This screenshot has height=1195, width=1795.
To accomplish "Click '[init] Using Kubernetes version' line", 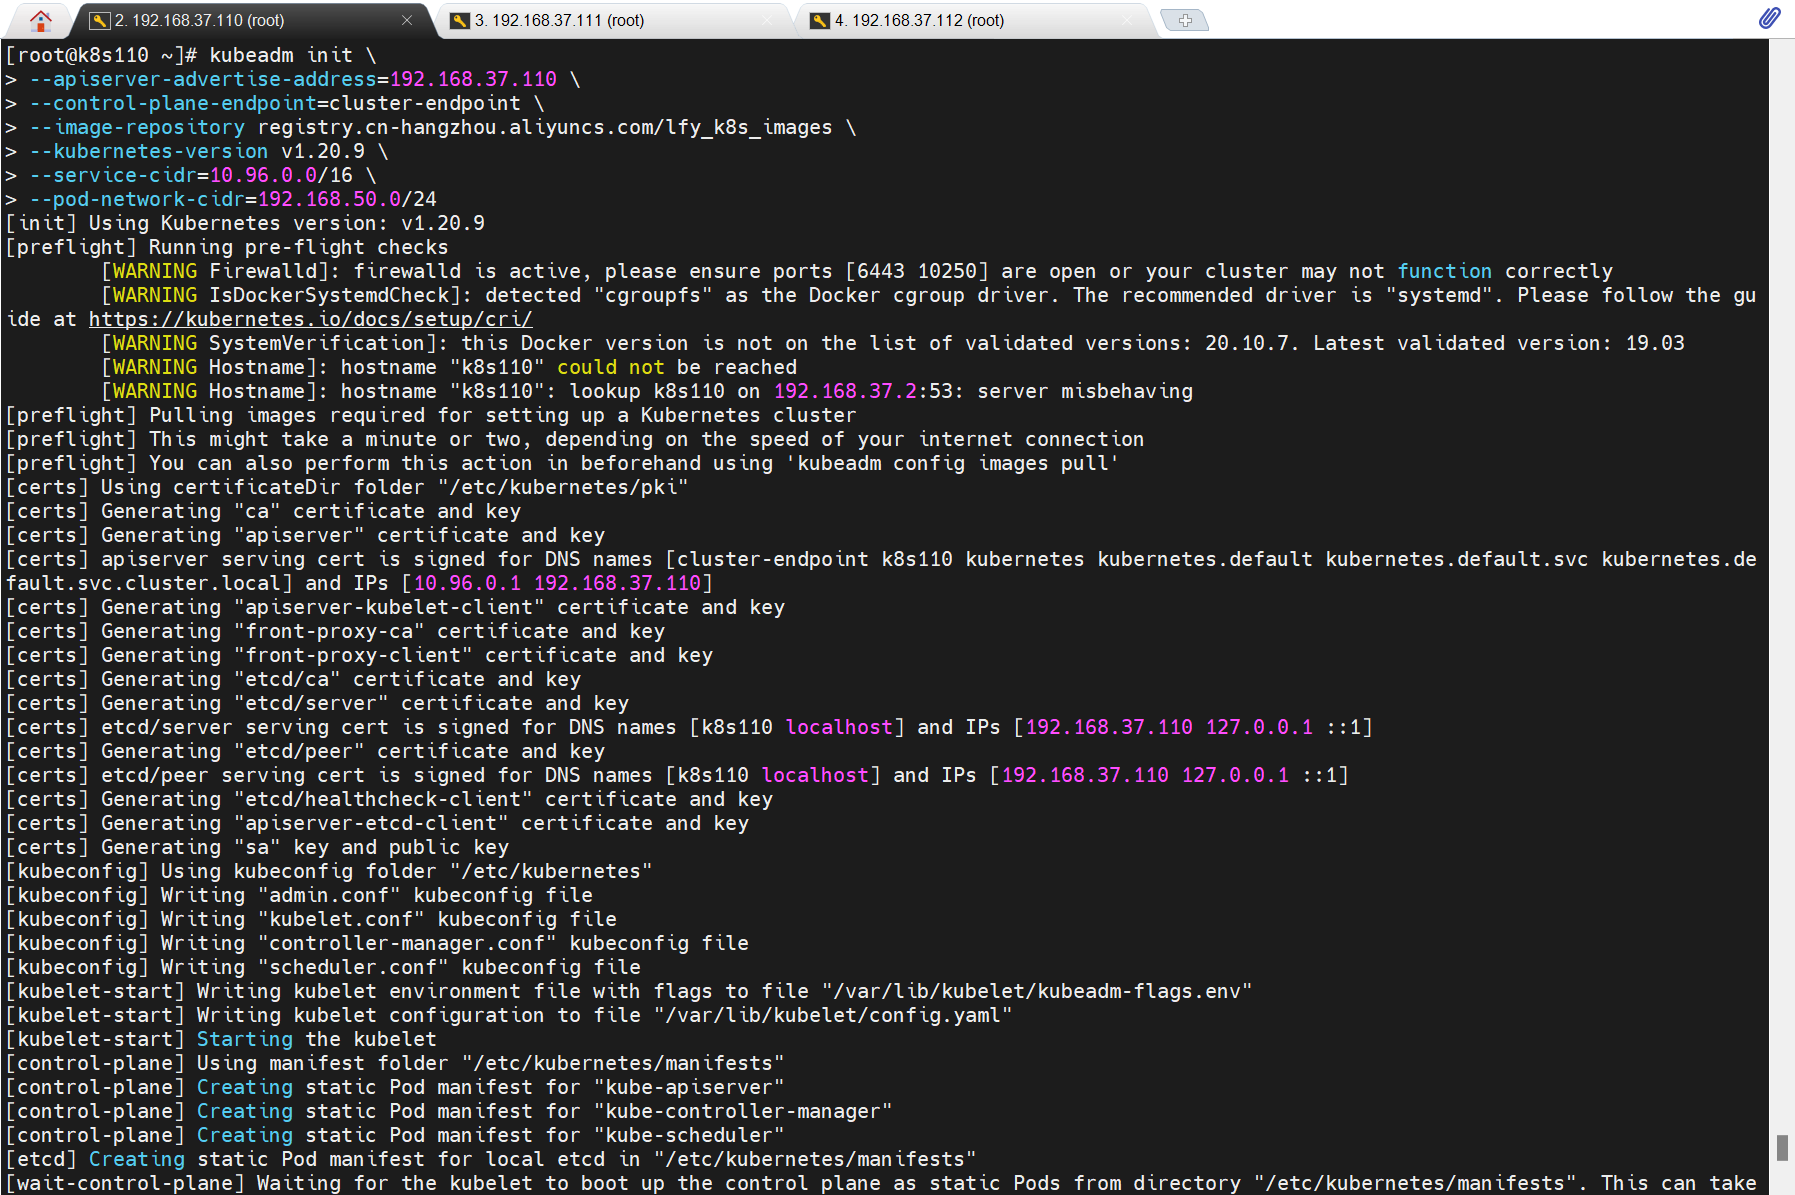I will tap(245, 223).
